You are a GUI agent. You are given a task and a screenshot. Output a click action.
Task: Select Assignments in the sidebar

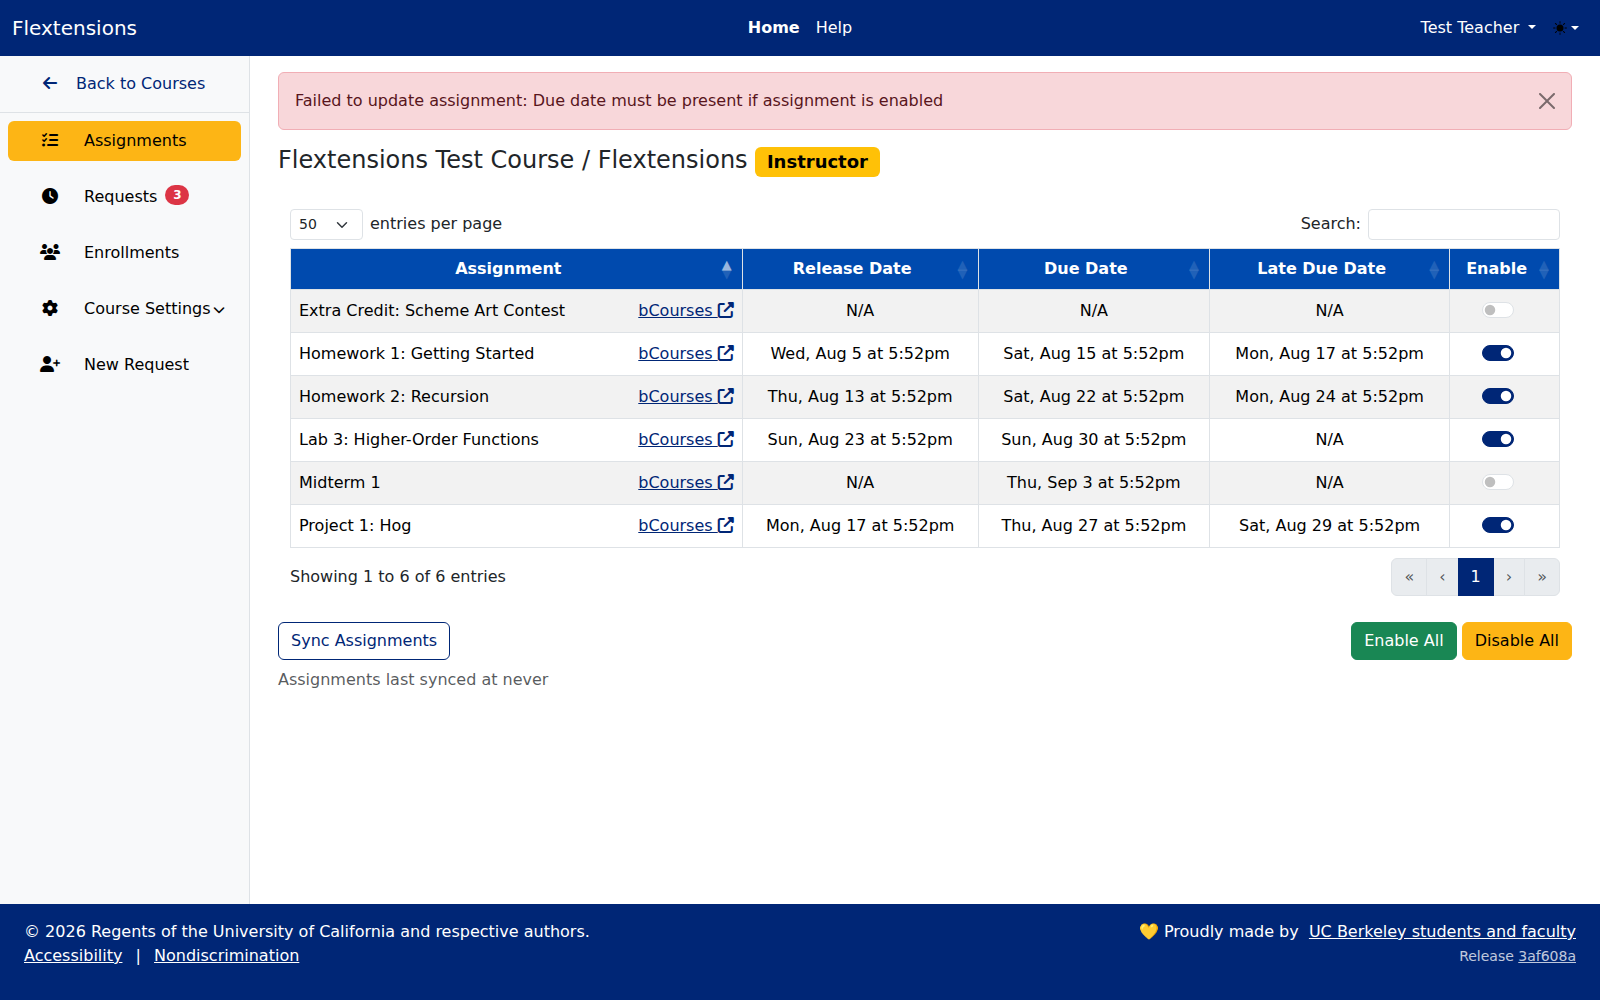[x=124, y=141]
